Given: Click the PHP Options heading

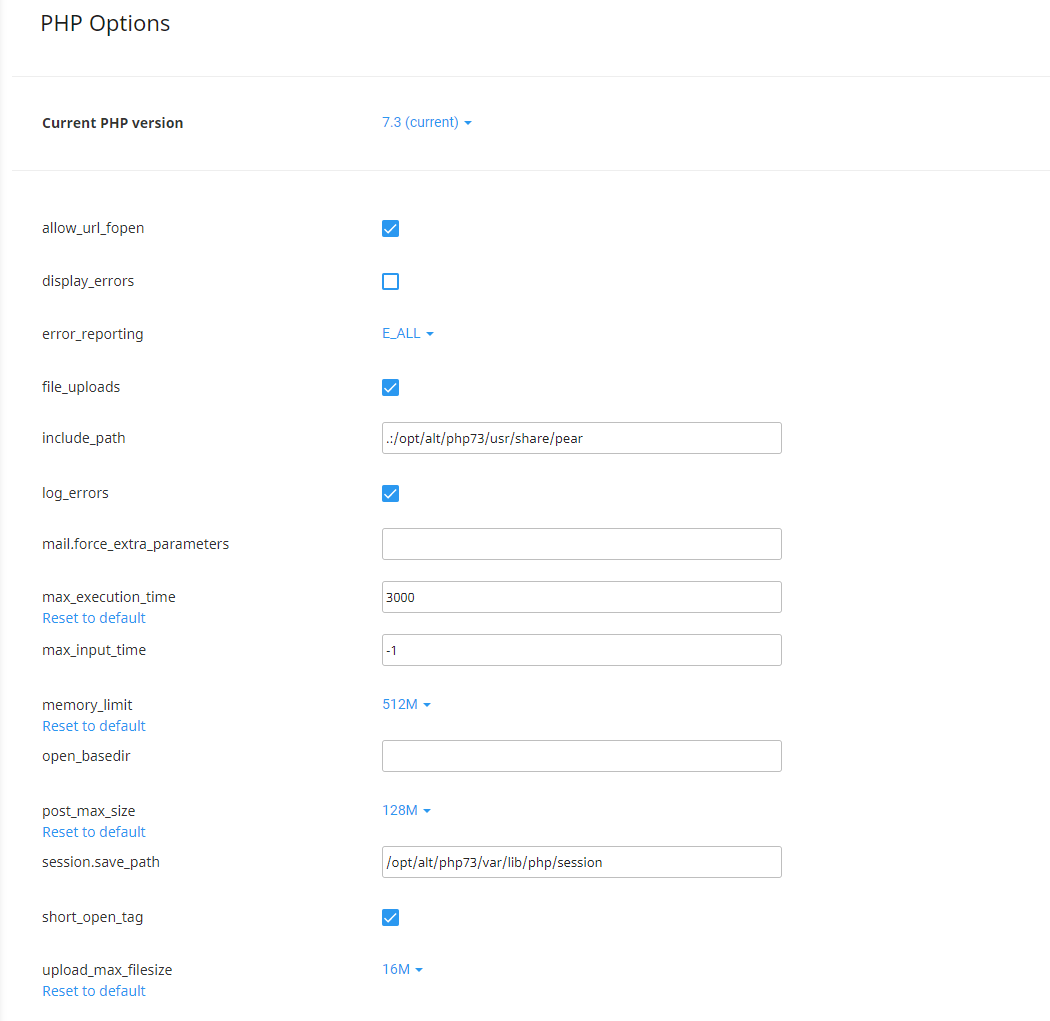Looking at the screenshot, I should coord(105,24).
